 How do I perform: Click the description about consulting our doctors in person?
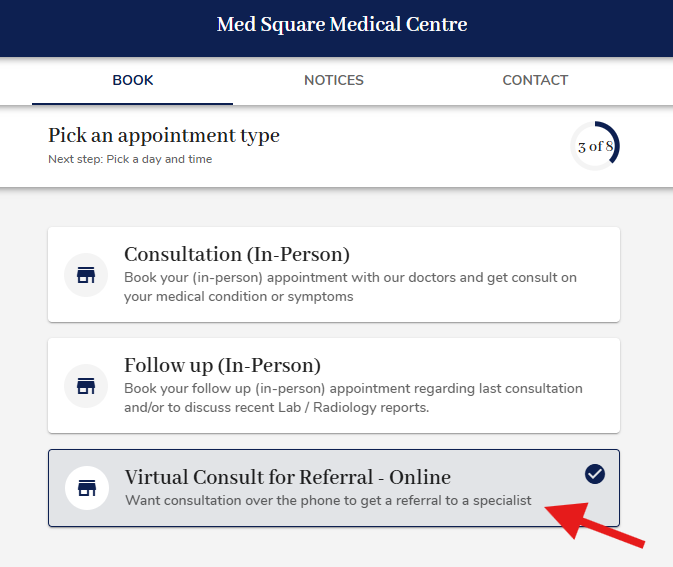pyautogui.click(x=350, y=287)
